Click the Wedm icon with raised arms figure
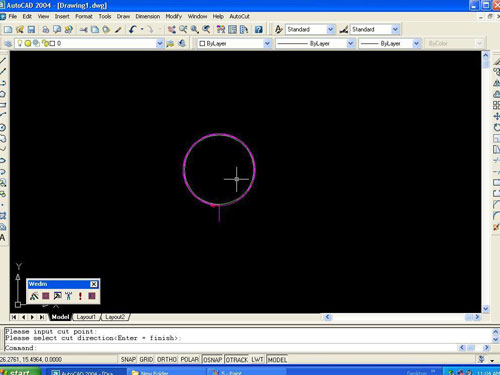Image resolution: width=500 pixels, height=375 pixels. tap(69, 296)
